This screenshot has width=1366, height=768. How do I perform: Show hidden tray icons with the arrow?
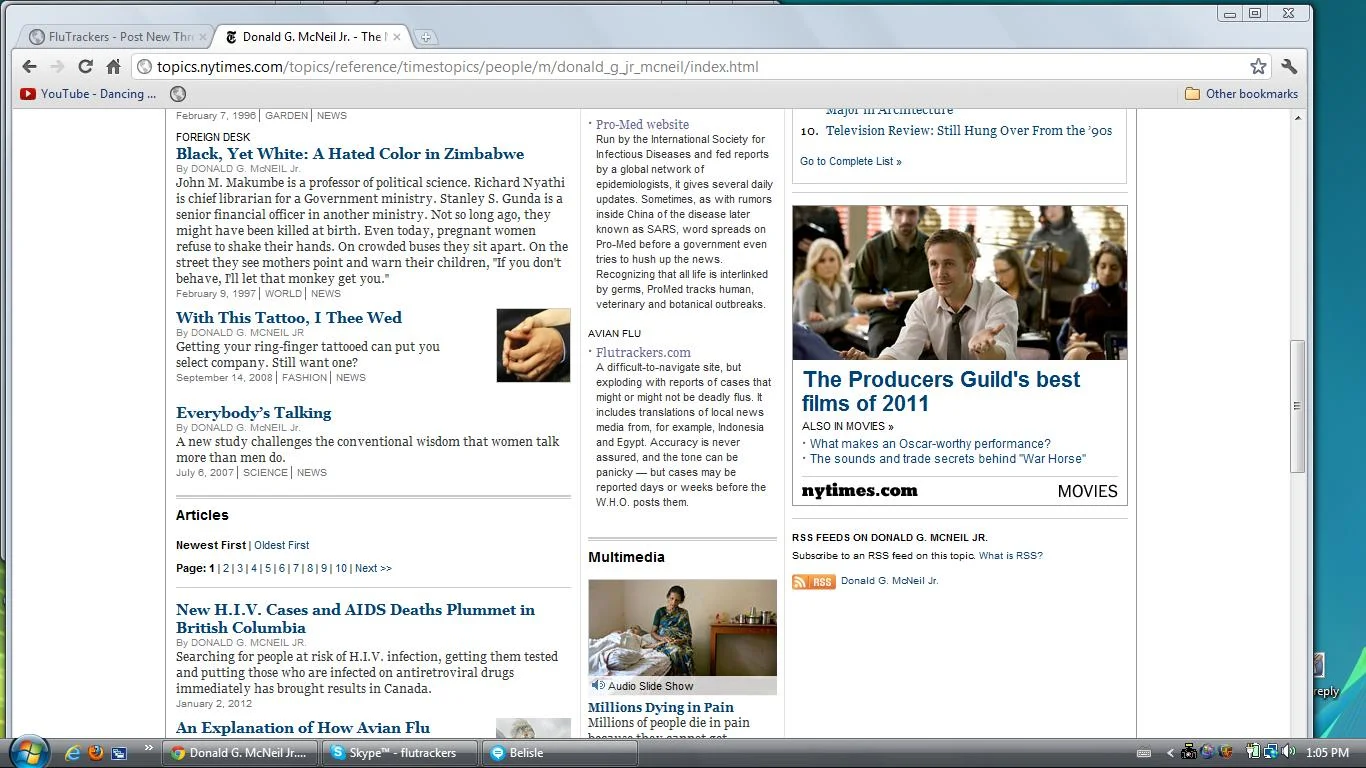tap(1170, 753)
